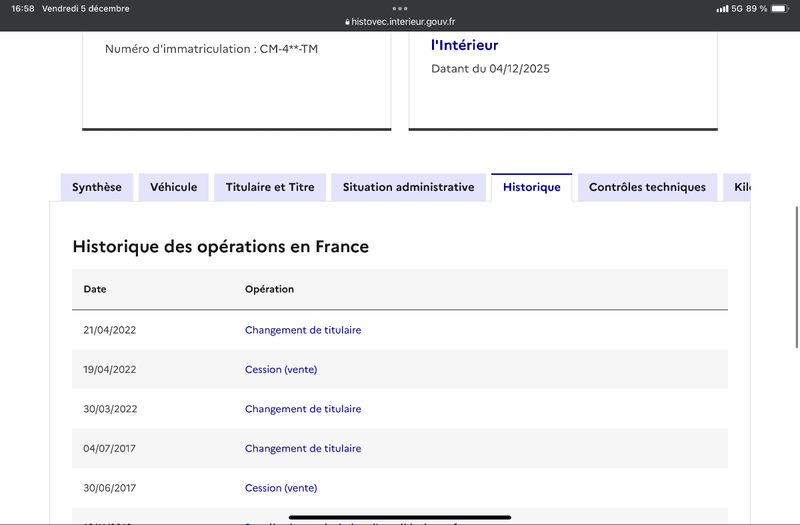800x525 pixels.
Task: Tap the Opération column header
Action: point(269,289)
